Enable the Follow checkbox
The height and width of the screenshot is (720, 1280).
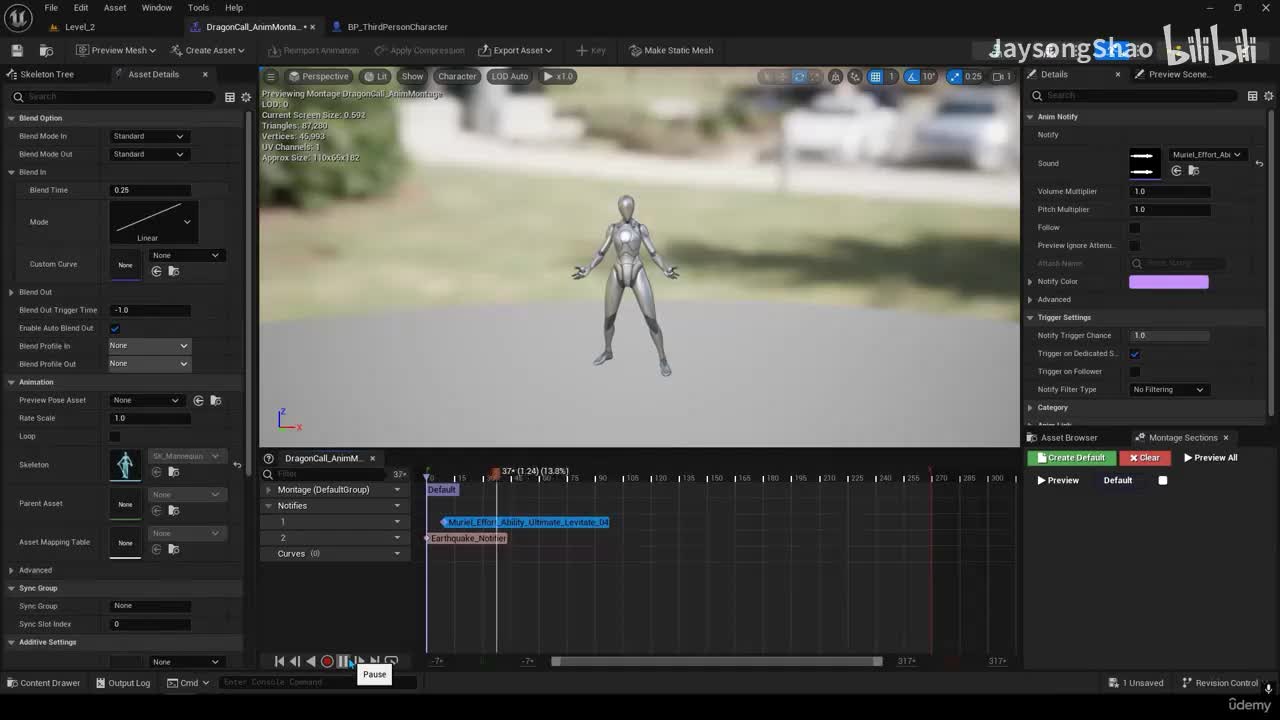[1134, 227]
